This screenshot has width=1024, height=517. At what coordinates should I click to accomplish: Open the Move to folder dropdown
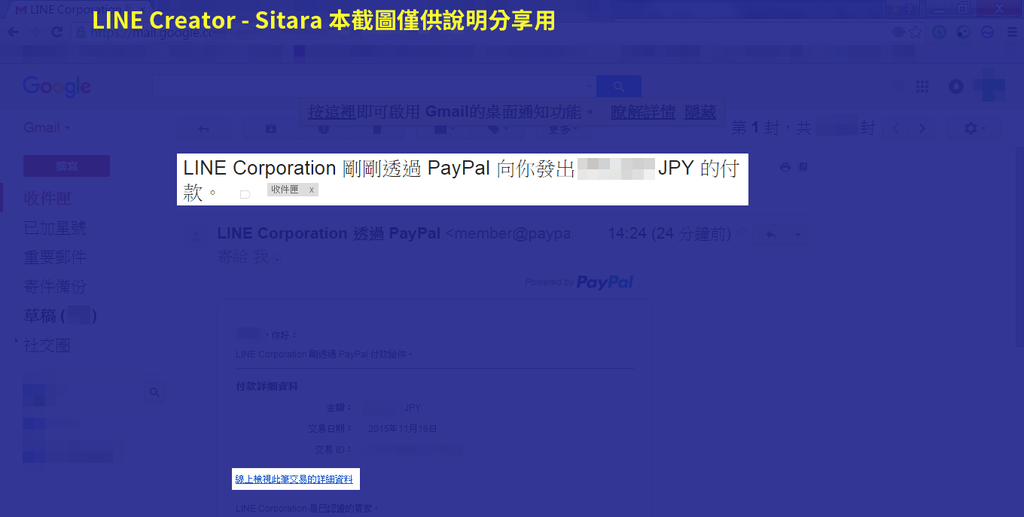pos(444,129)
